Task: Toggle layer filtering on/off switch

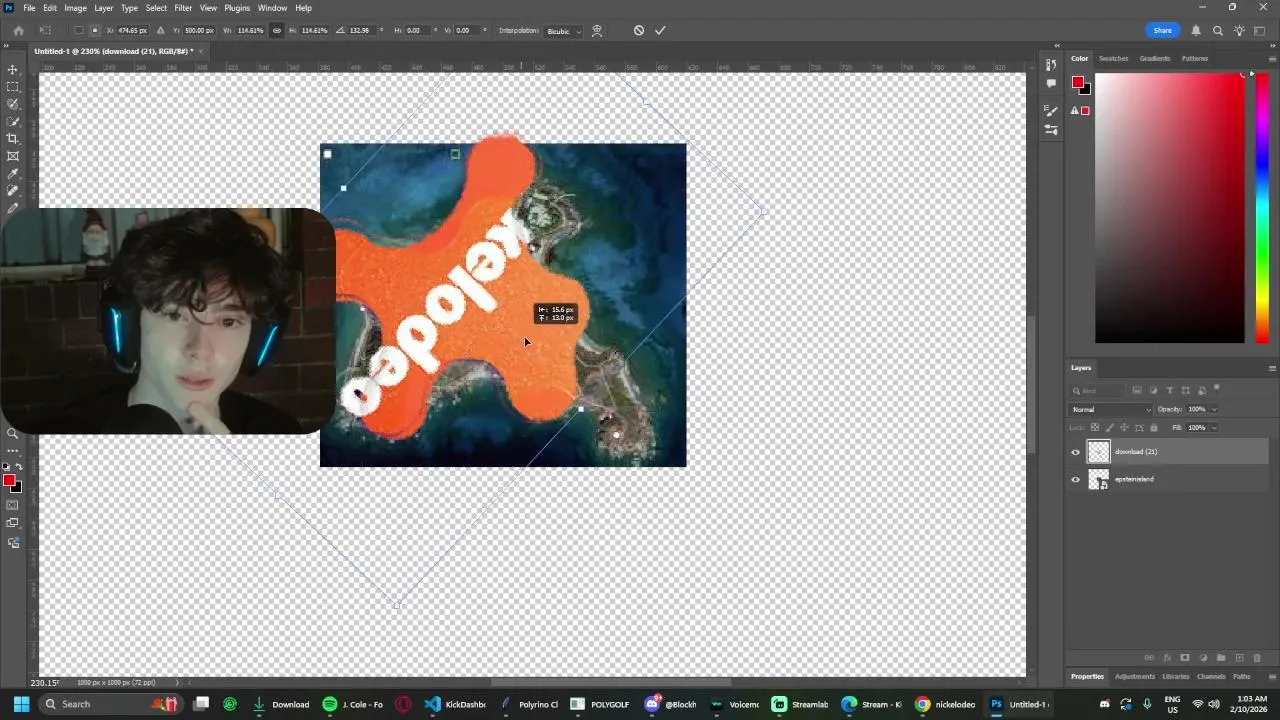Action: [x=1217, y=388]
